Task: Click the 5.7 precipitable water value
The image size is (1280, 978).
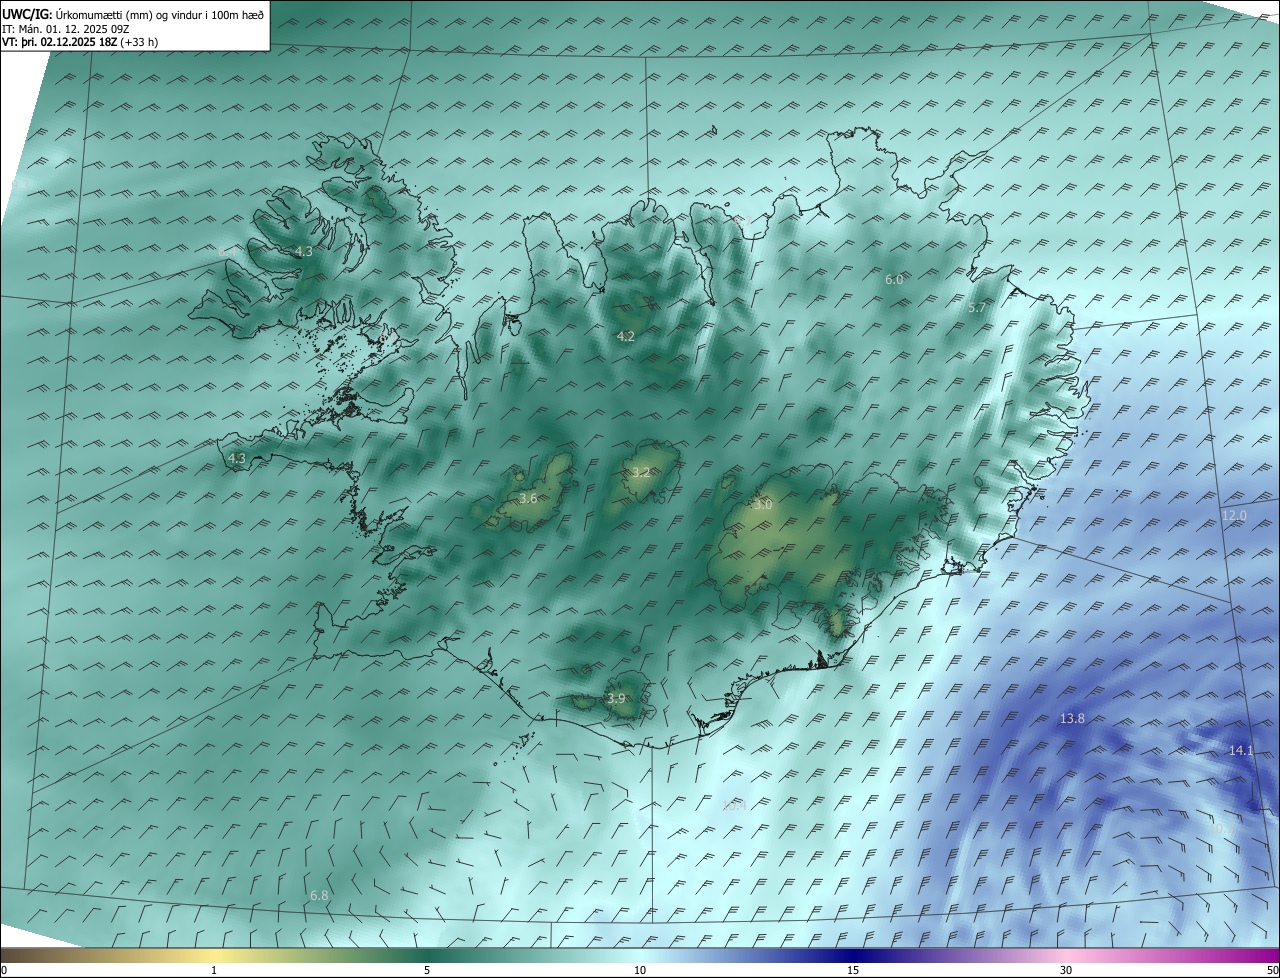Action: (x=977, y=309)
